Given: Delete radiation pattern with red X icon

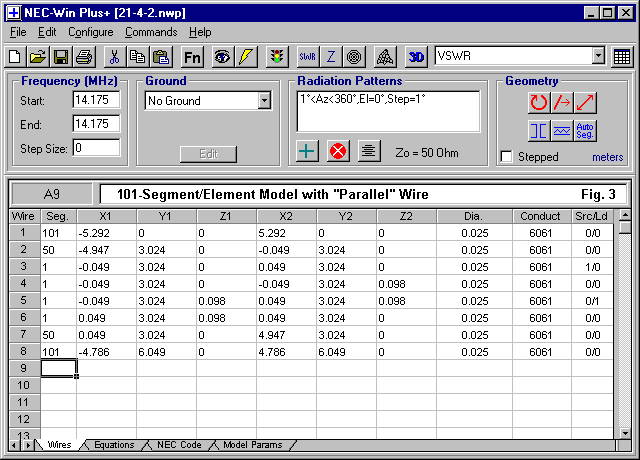Looking at the screenshot, I should [x=338, y=151].
